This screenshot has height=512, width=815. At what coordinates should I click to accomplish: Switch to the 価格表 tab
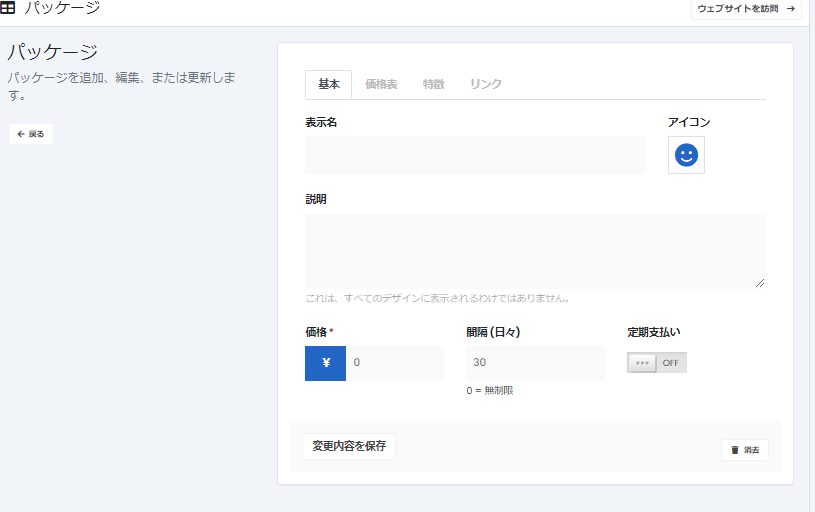381,85
